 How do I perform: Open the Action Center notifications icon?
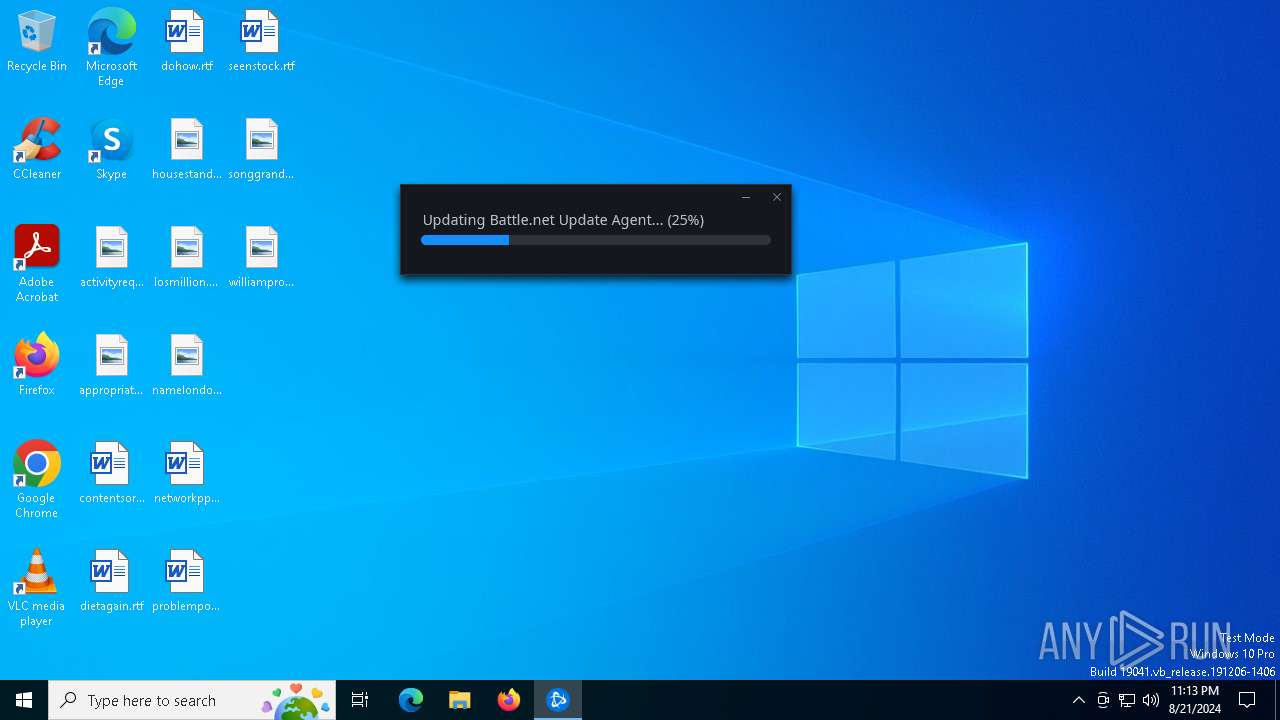point(1248,700)
